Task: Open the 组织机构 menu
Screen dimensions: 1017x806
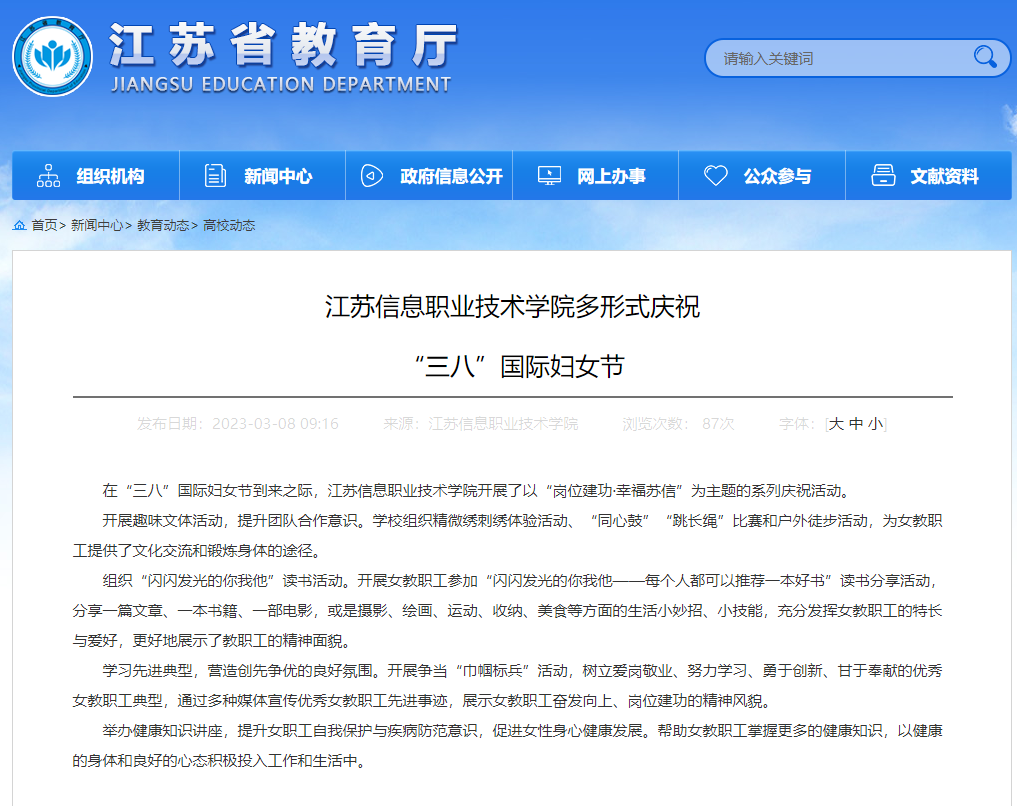Action: tap(95, 176)
